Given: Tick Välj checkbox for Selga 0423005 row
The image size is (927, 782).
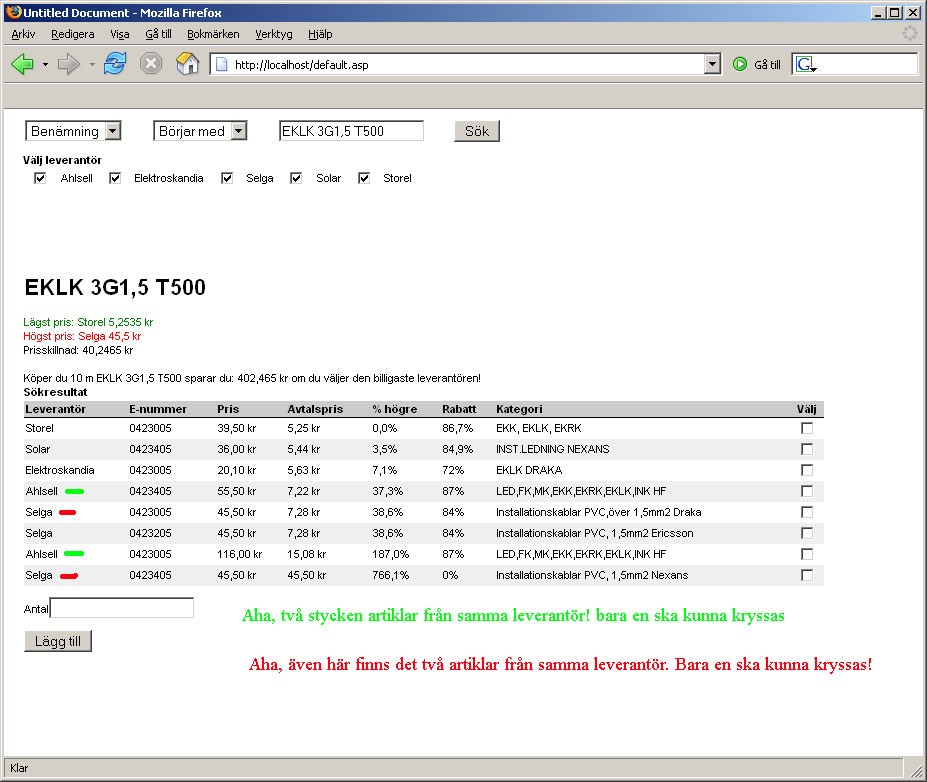Looking at the screenshot, I should click(x=807, y=512).
